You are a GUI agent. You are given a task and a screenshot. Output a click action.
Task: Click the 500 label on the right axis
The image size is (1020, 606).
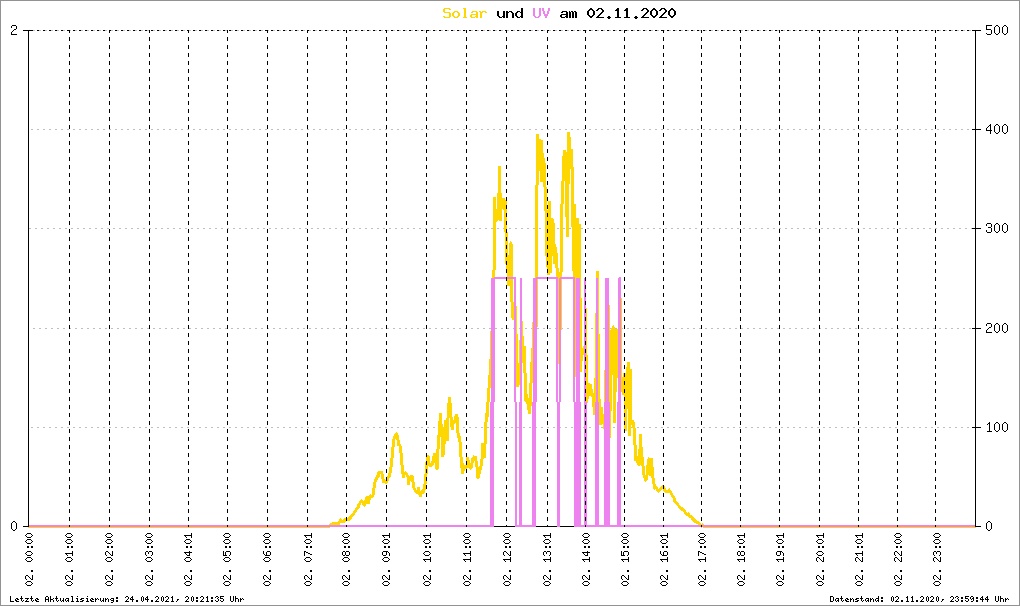pos(994,30)
